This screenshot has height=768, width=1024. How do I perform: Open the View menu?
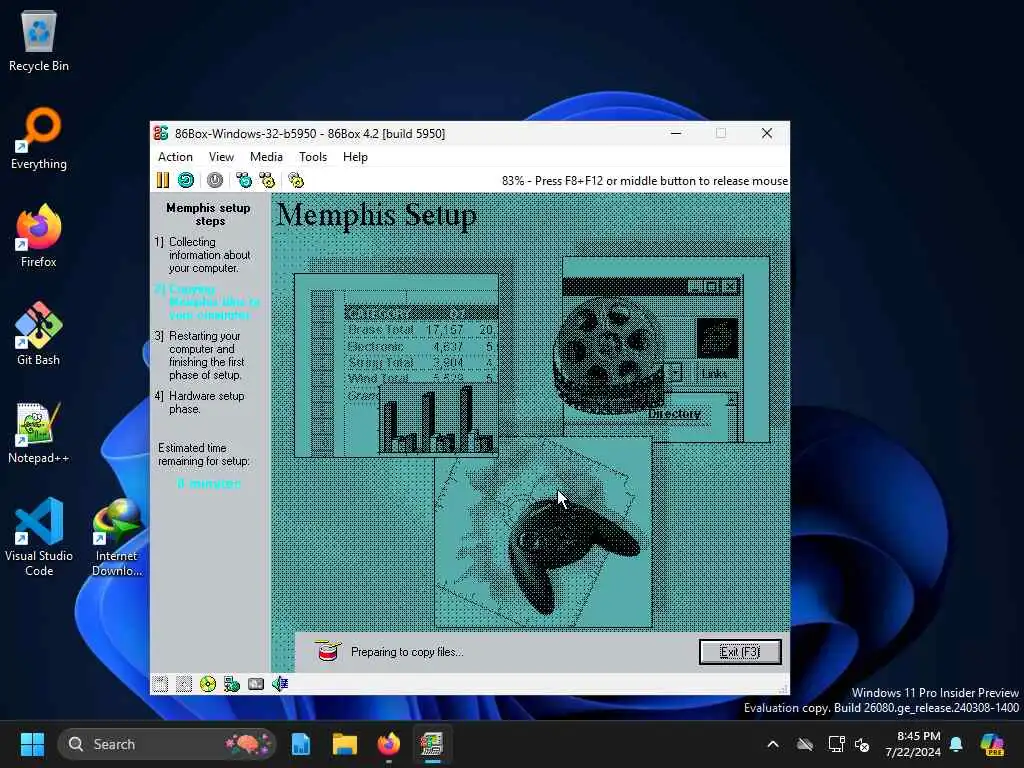pos(221,157)
